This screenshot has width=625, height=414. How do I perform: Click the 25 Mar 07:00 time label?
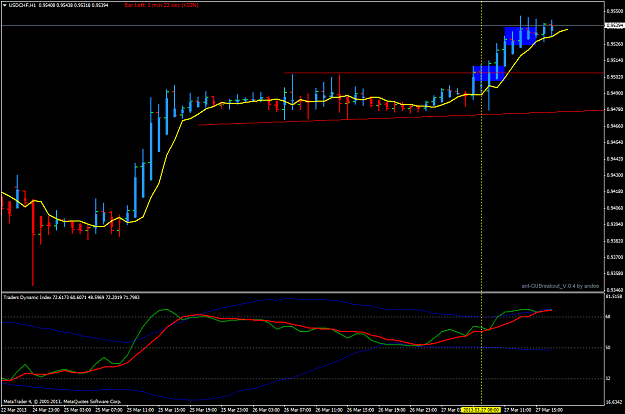coord(109,410)
